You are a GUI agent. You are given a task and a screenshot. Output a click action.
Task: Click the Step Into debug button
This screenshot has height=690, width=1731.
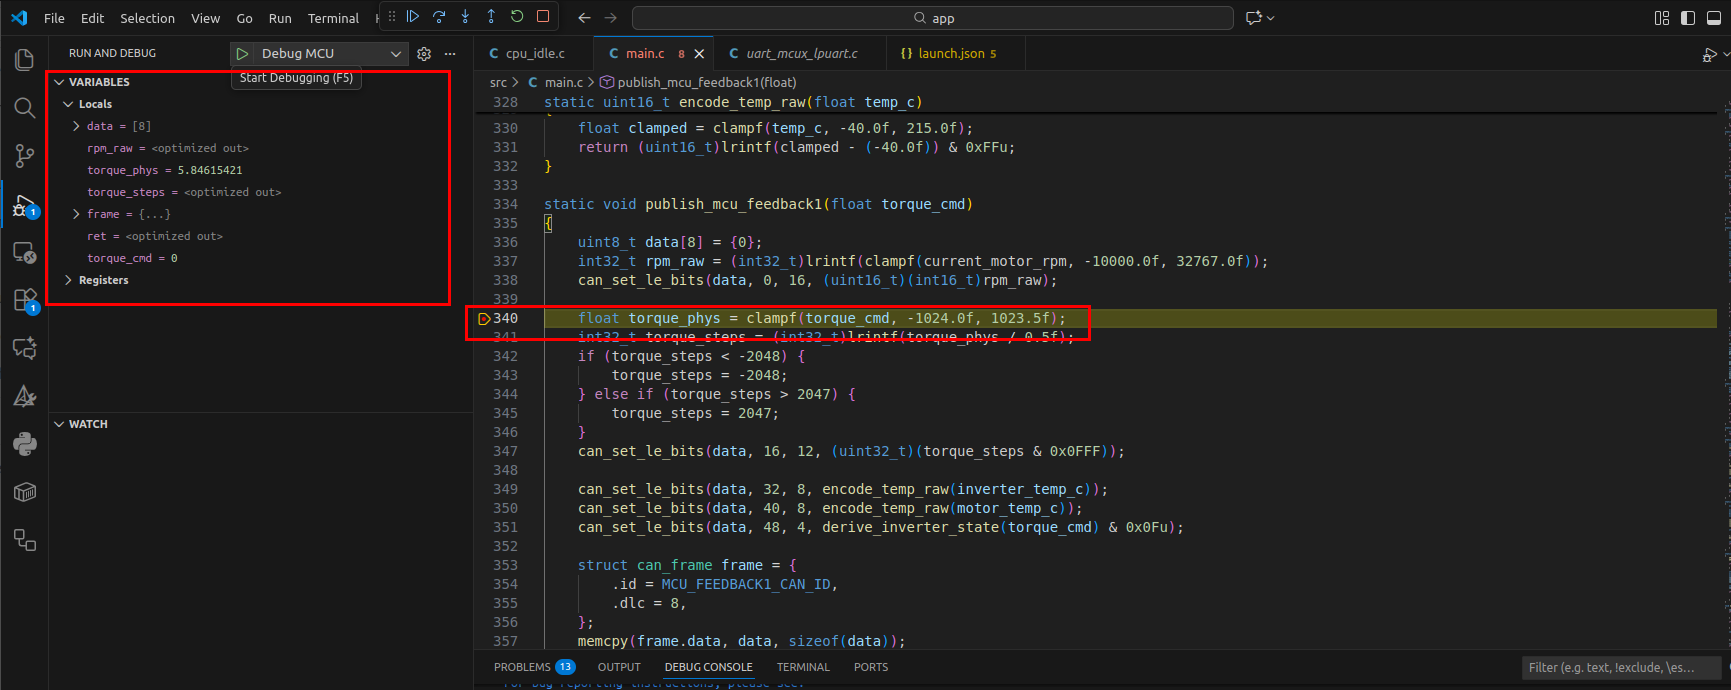pyautogui.click(x=465, y=17)
